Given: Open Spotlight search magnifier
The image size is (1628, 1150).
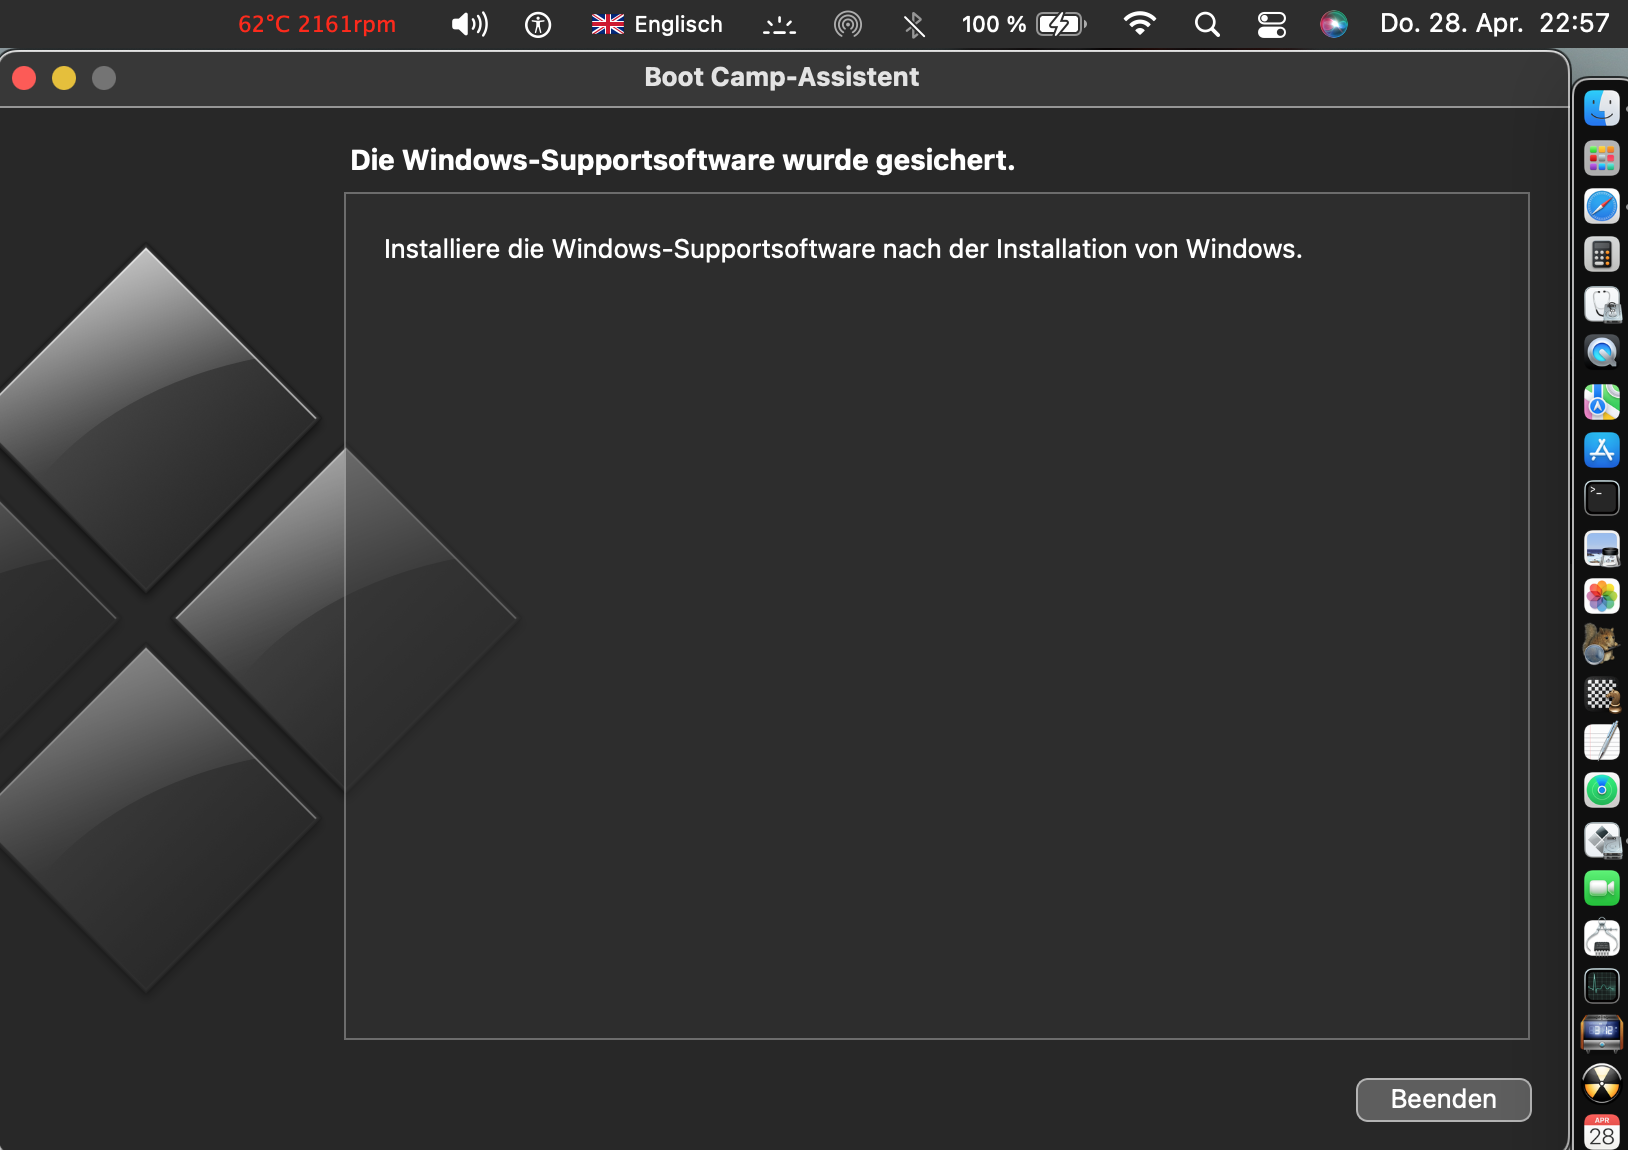Looking at the screenshot, I should [x=1207, y=24].
